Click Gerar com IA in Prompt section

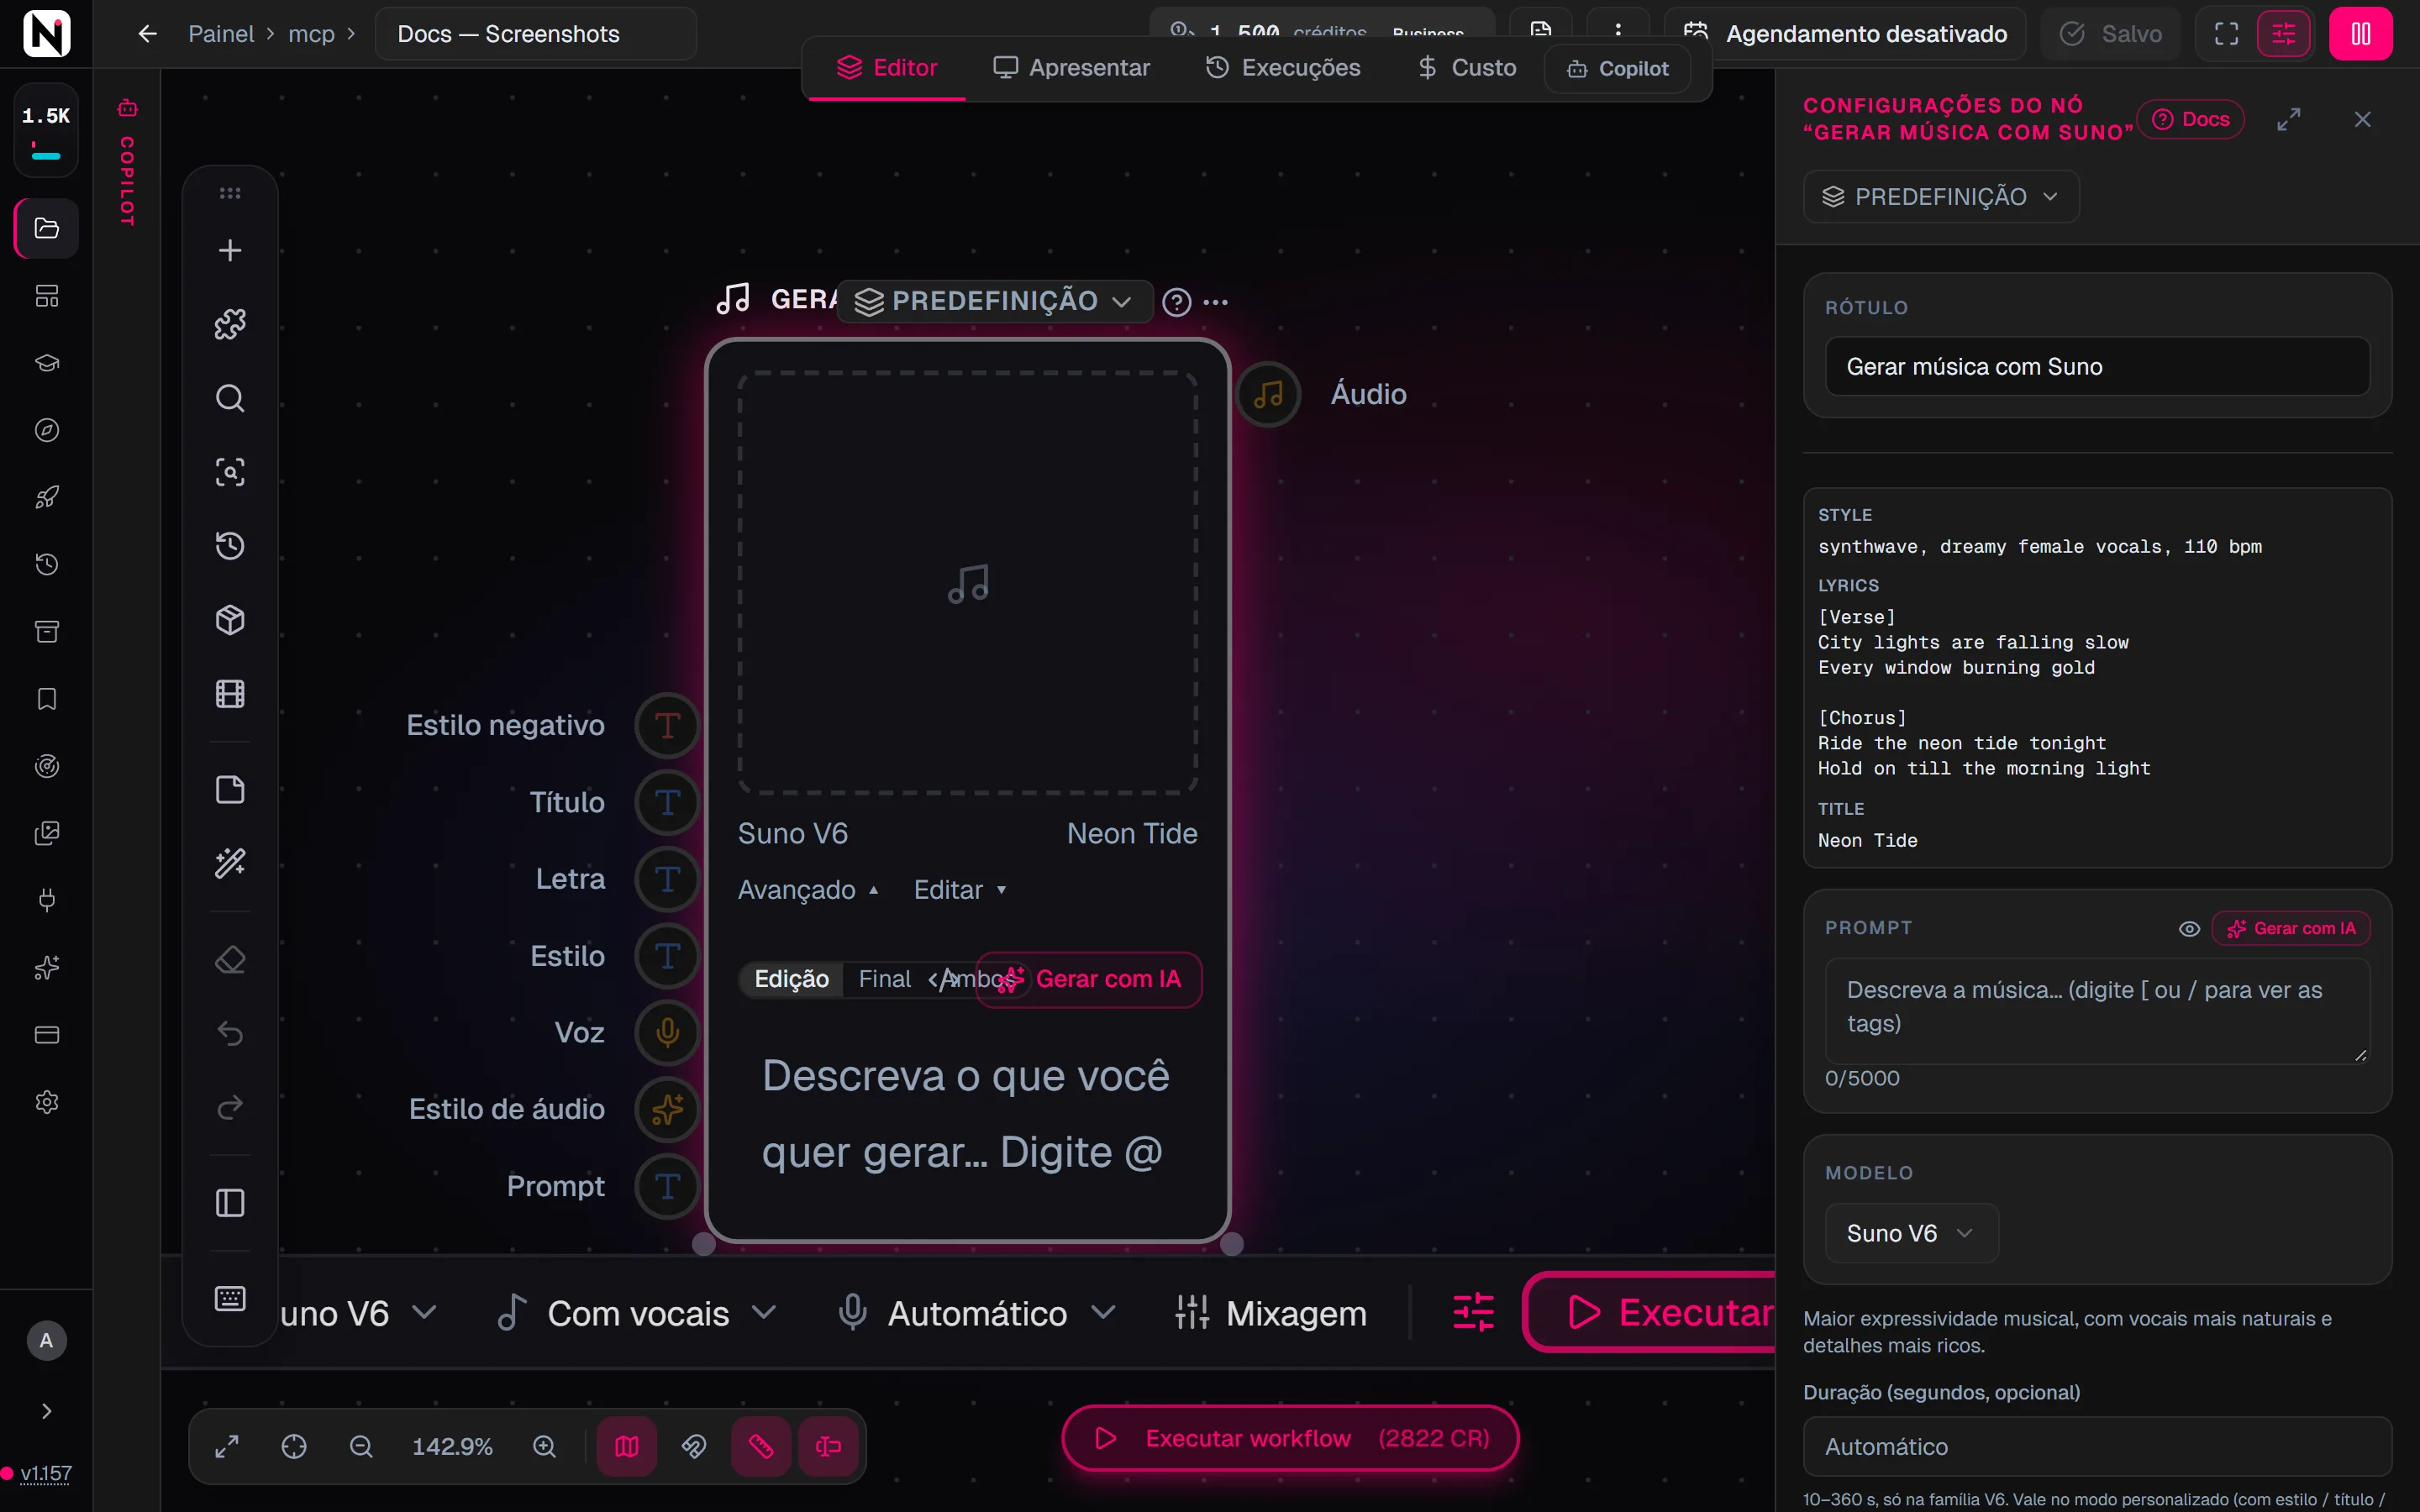coord(2291,929)
